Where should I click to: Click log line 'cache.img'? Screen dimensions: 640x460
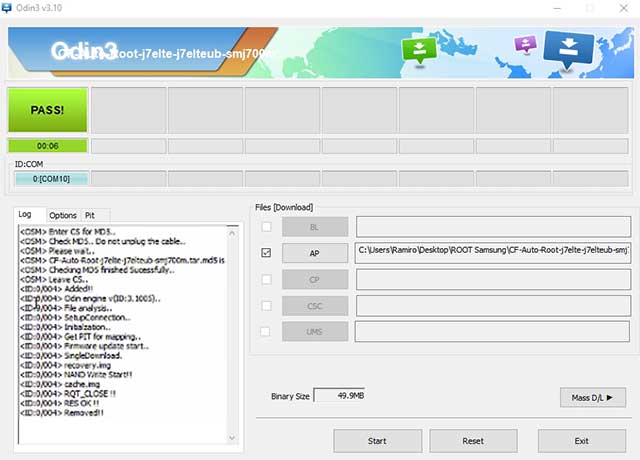60,384
